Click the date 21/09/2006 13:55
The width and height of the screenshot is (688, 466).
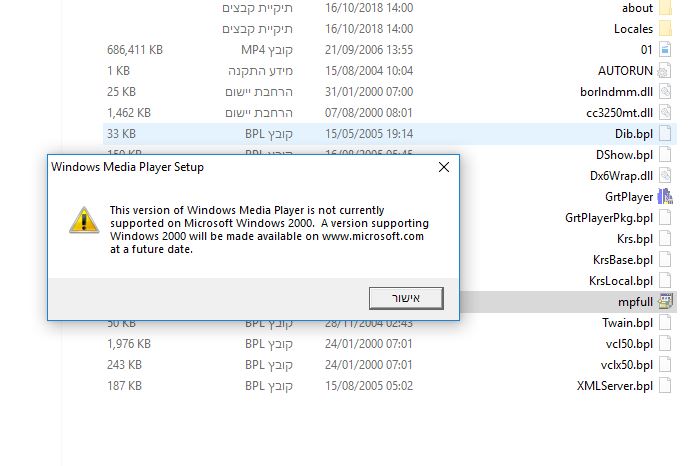pos(369,50)
